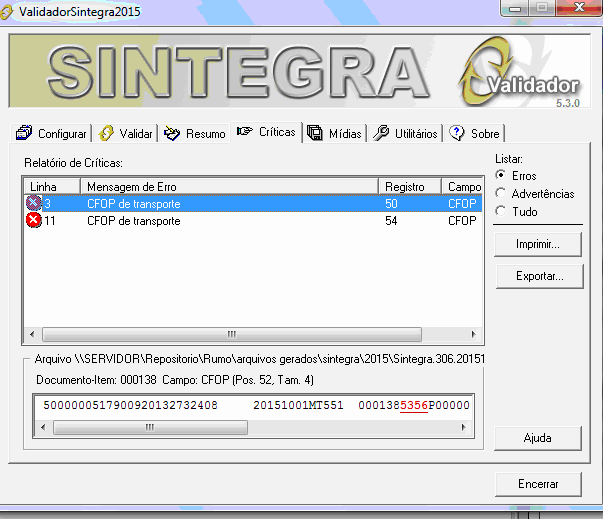Click the Críticas pointing-hand icon
603x519 pixels.
coord(245,131)
